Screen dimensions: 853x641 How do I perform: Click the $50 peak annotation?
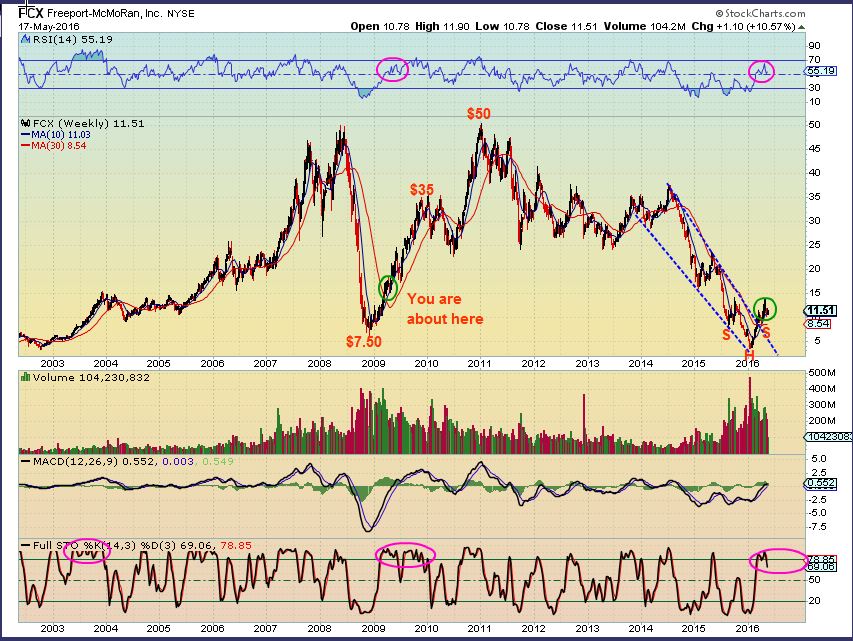coord(479,113)
